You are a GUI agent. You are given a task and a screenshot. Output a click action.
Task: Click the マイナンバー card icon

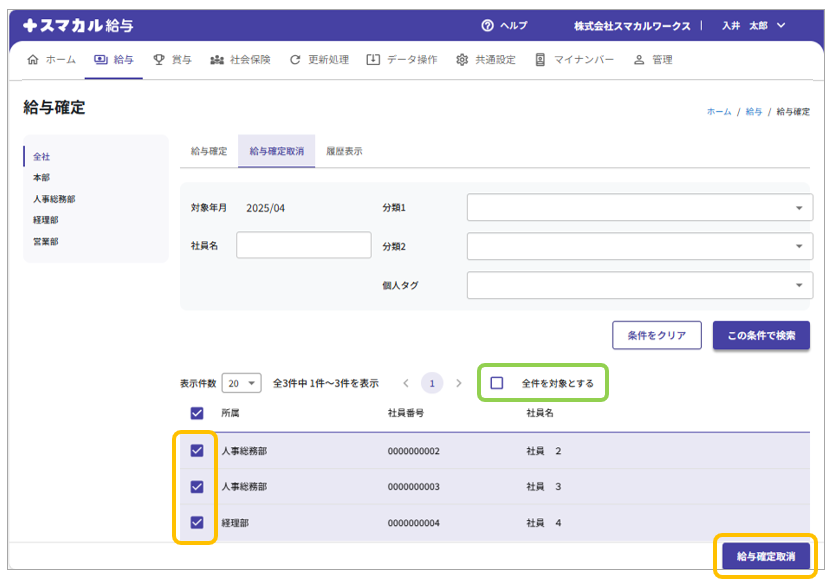540,60
